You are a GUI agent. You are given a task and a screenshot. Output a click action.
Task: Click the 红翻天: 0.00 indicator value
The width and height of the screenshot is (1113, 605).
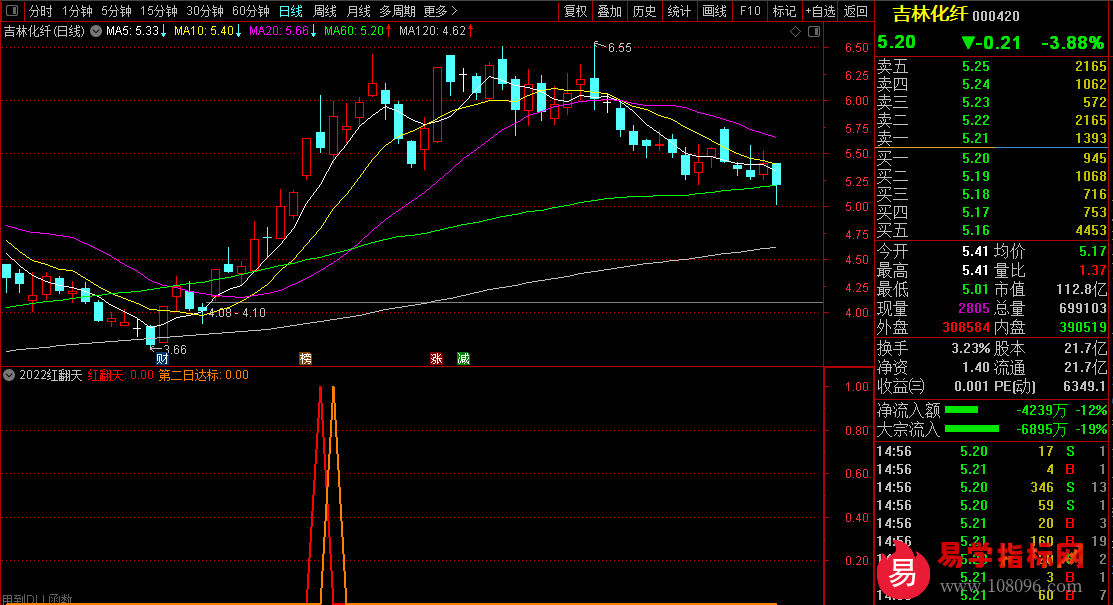click(120, 375)
